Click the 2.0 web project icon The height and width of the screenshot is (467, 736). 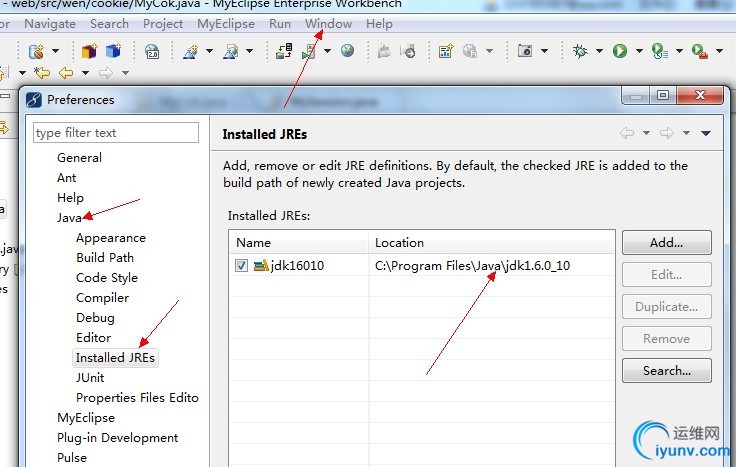152,51
